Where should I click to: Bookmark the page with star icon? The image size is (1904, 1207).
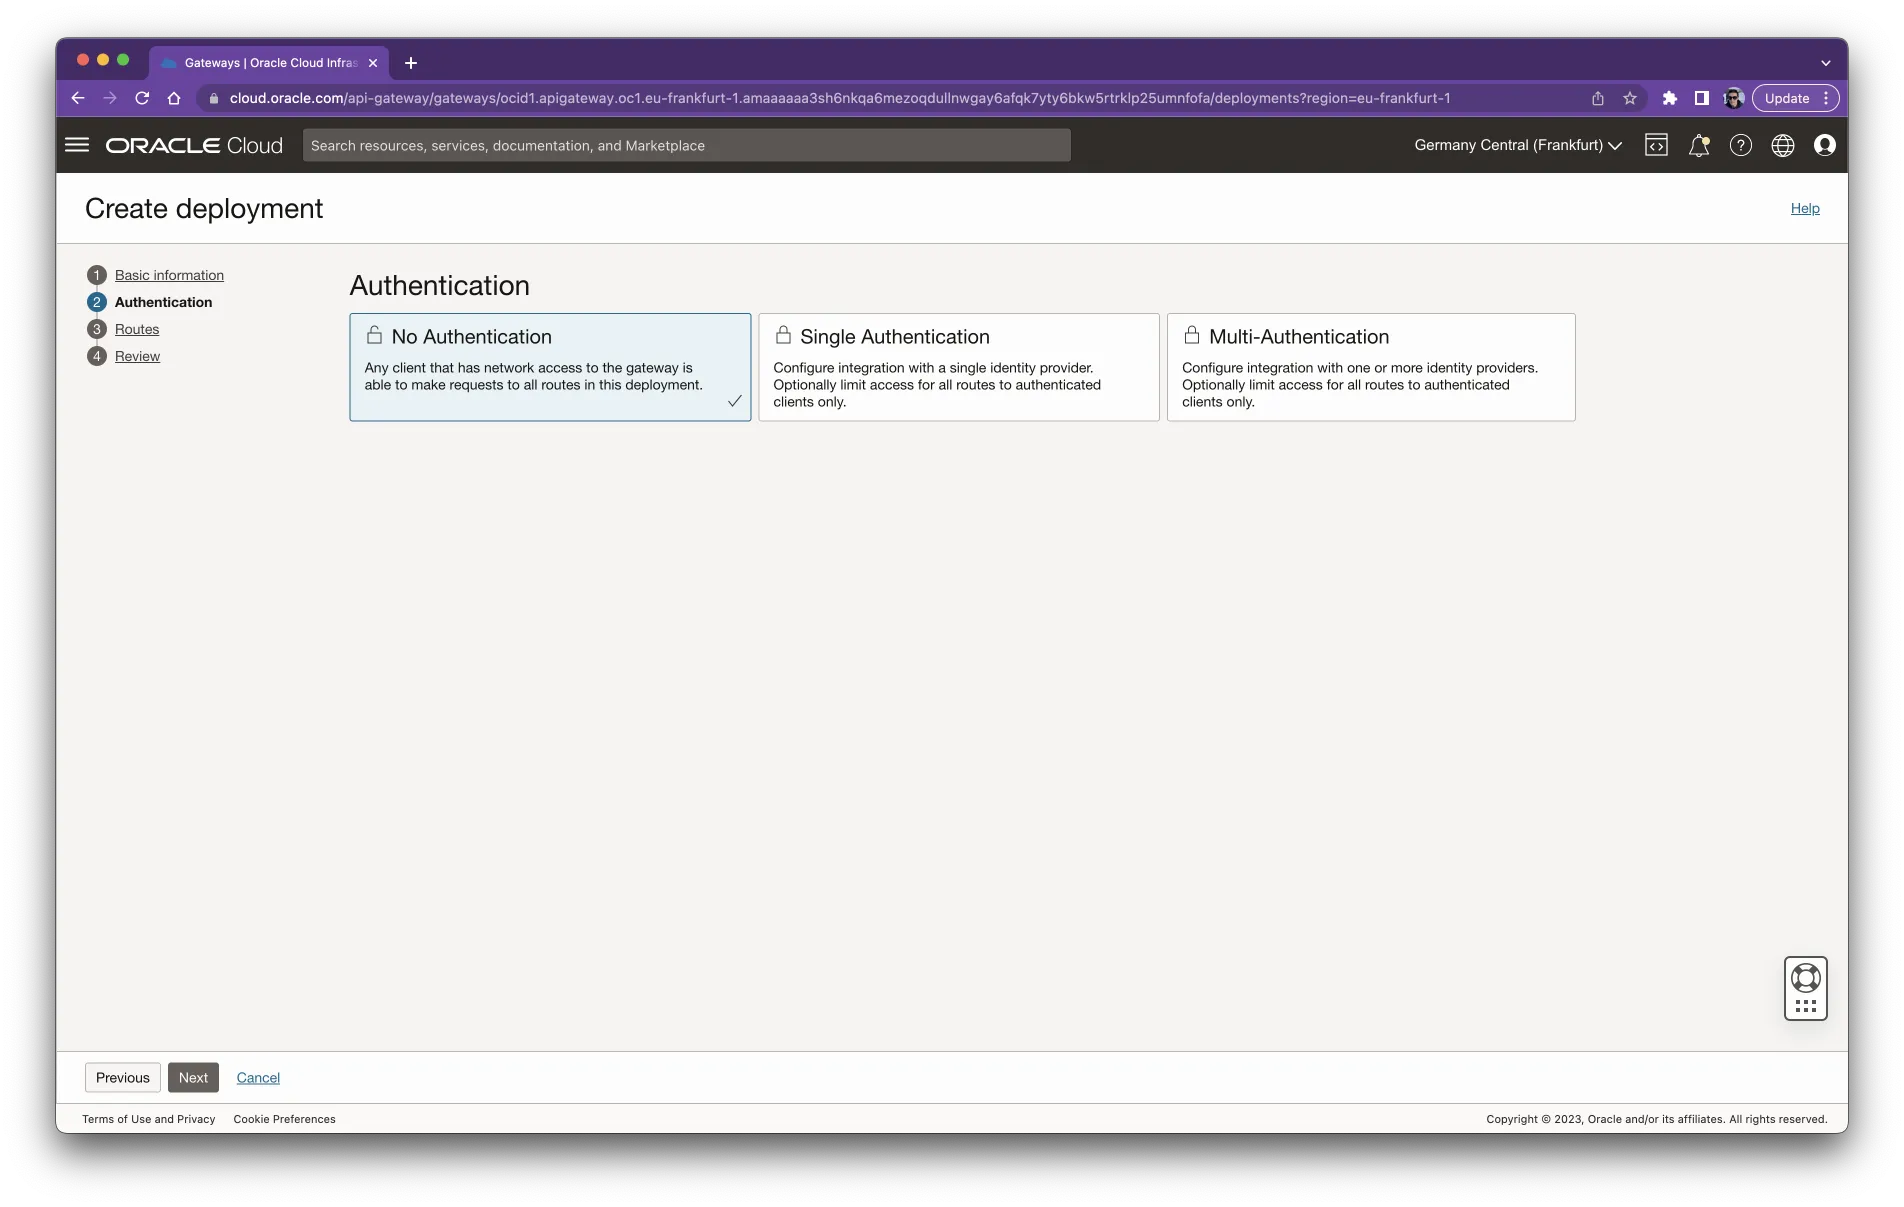(1630, 98)
